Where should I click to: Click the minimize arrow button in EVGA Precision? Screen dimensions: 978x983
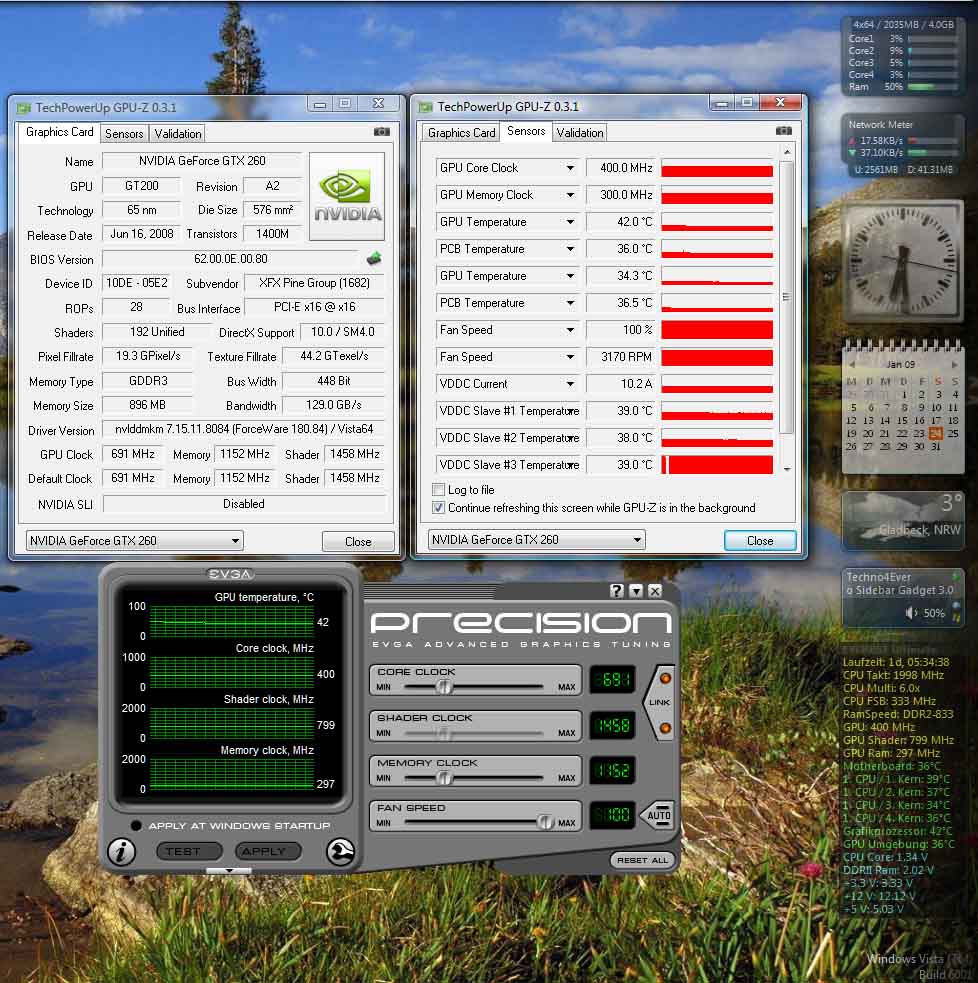coord(636,591)
